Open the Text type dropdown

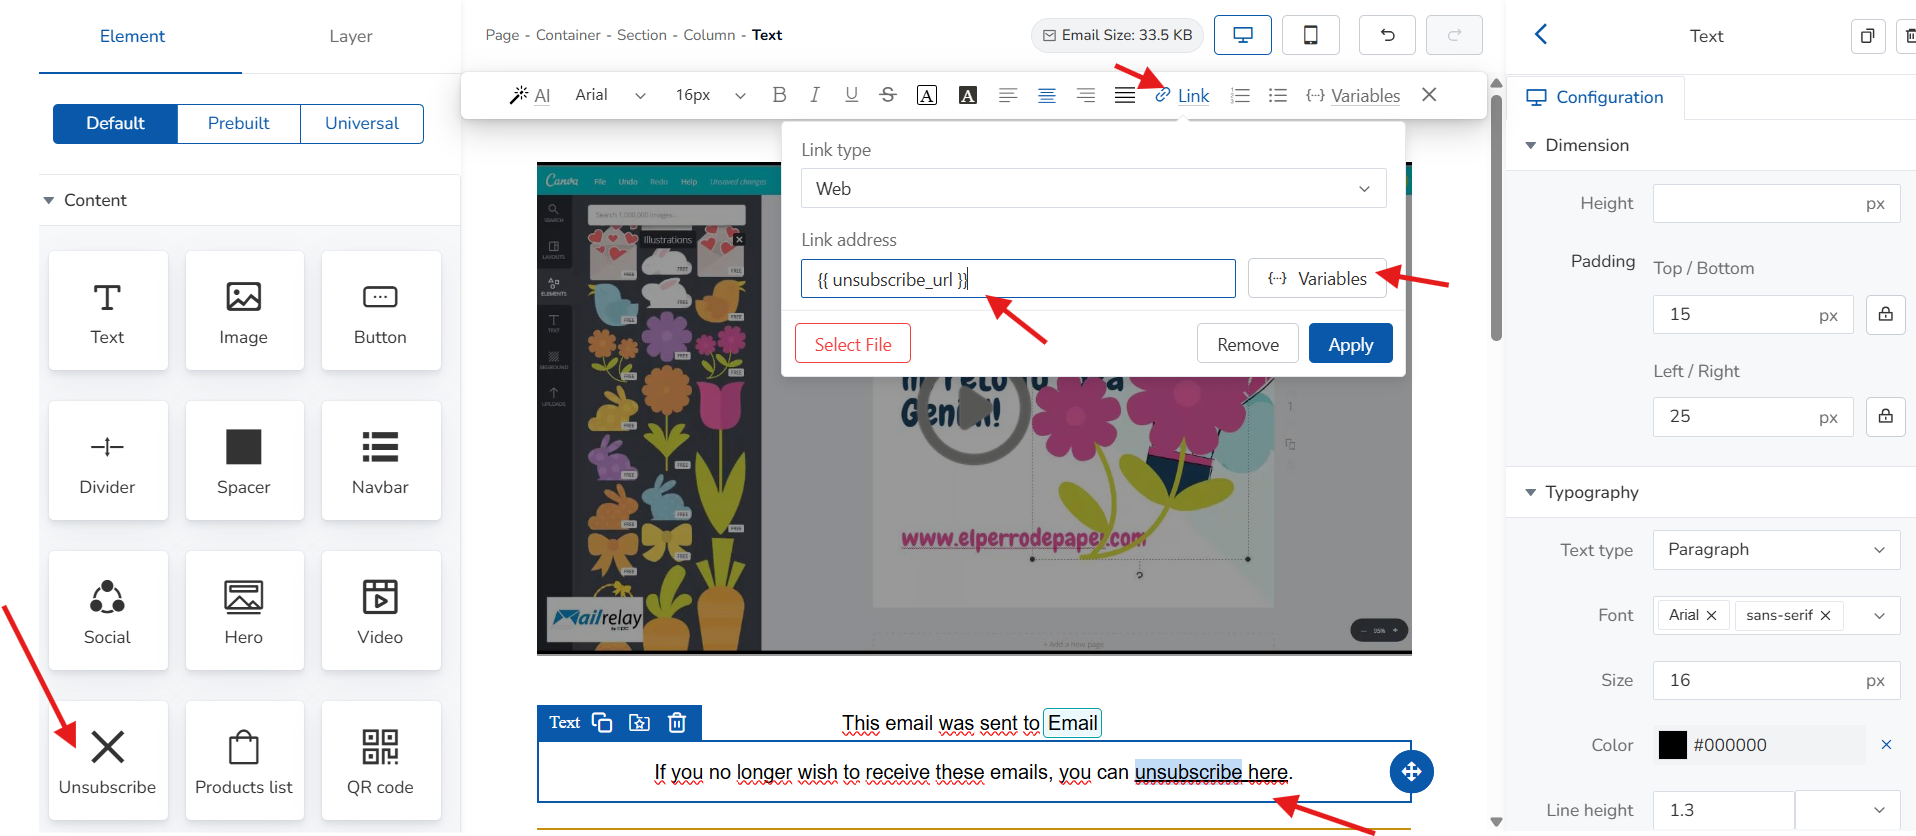tap(1776, 549)
